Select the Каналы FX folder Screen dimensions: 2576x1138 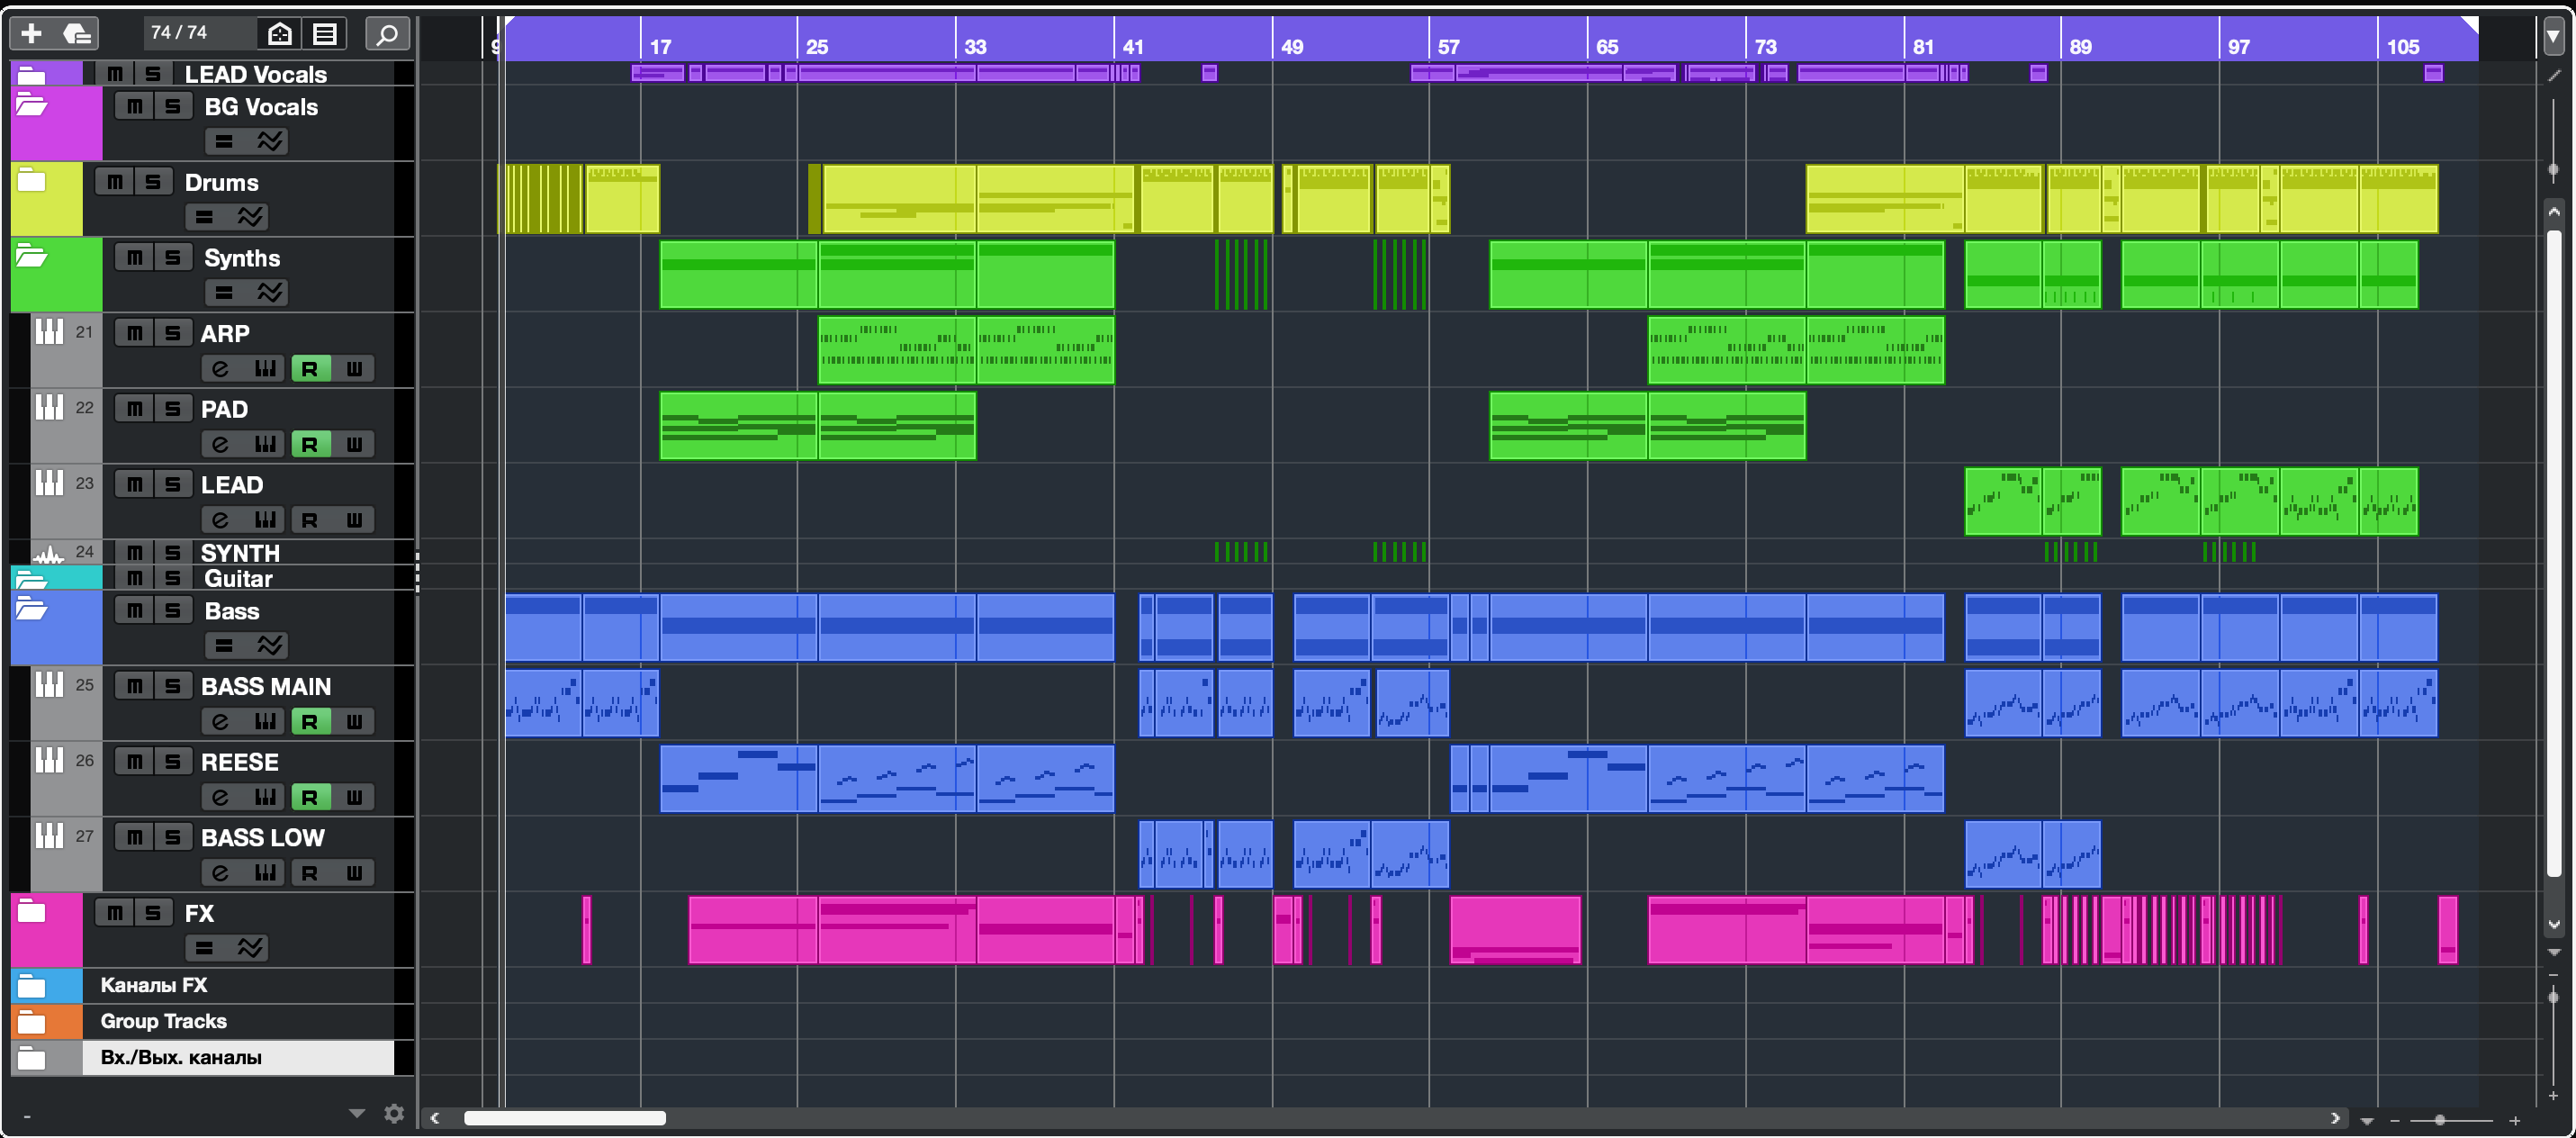[153, 985]
